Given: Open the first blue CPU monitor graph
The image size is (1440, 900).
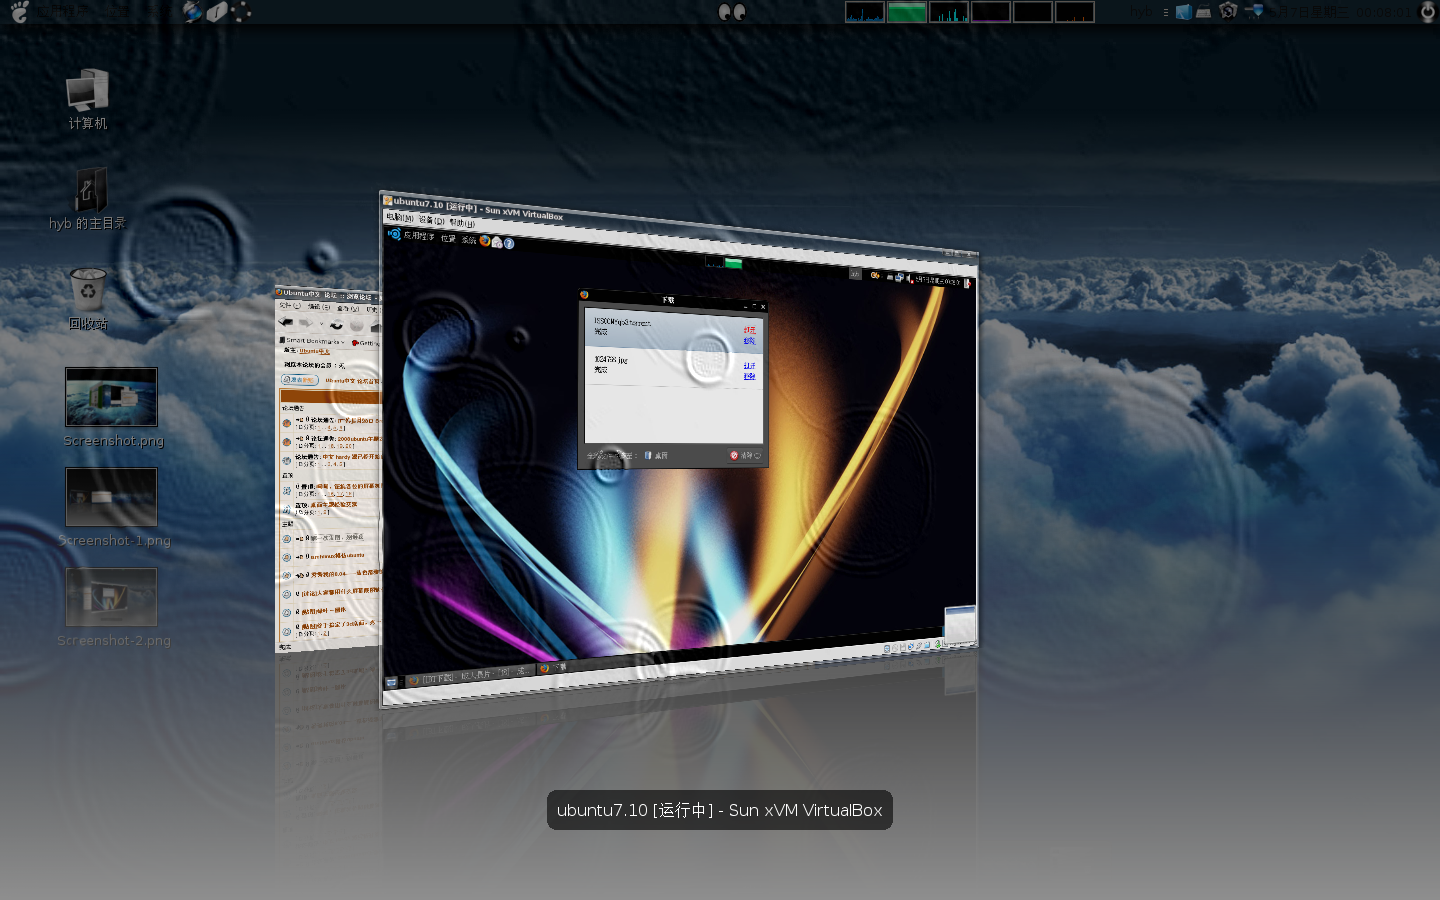Looking at the screenshot, I should coord(865,12).
